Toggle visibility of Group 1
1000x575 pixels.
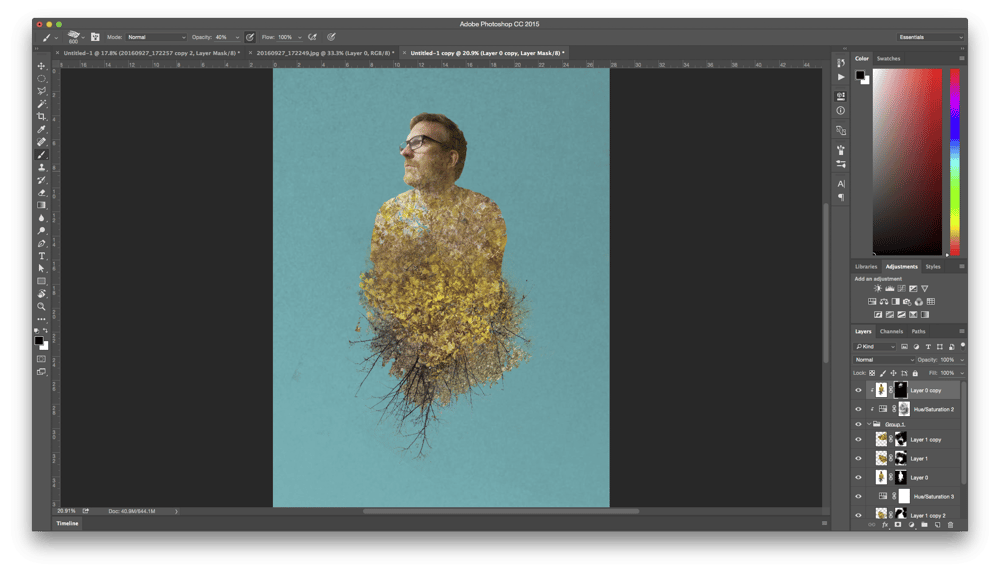coord(858,424)
